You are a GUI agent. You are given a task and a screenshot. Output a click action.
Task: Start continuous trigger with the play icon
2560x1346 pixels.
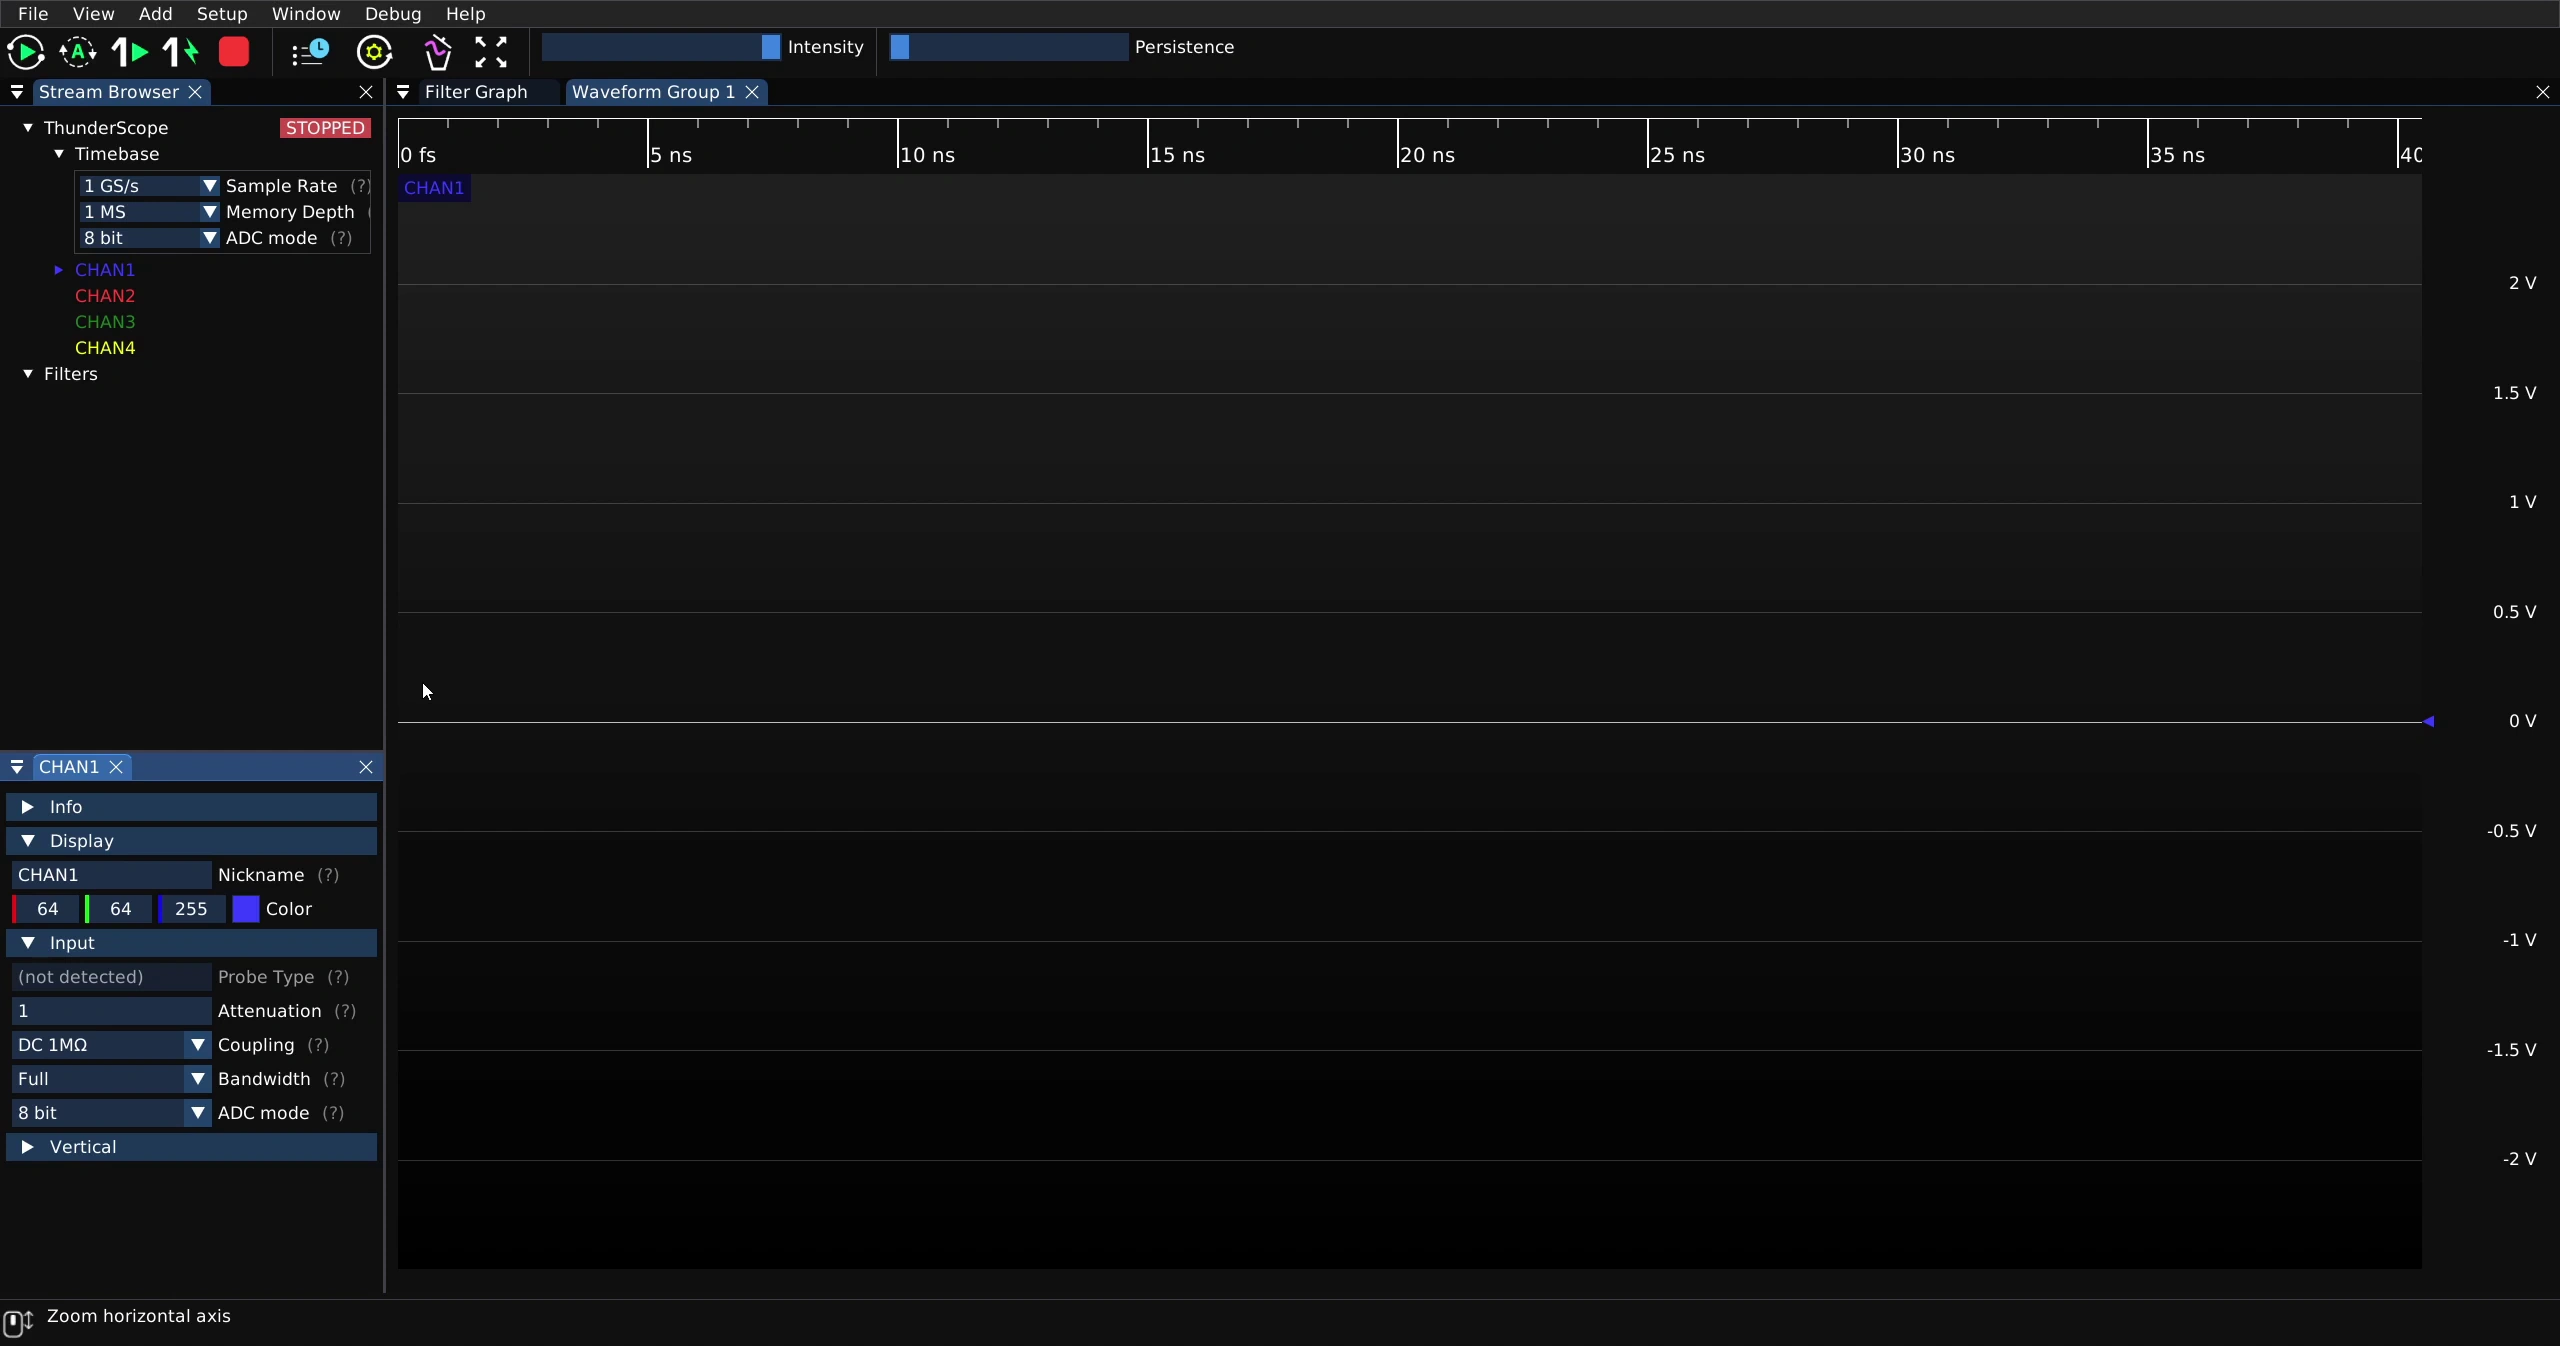(x=26, y=52)
